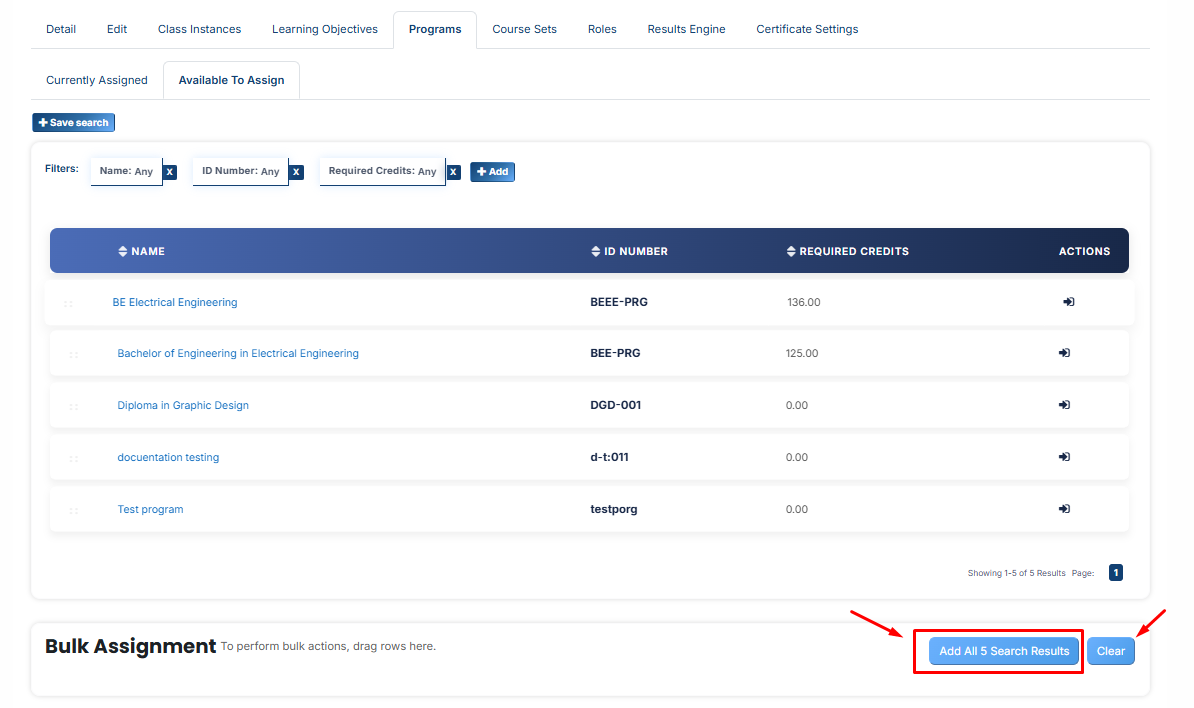Switch to Learning Objectives tab

325,29
